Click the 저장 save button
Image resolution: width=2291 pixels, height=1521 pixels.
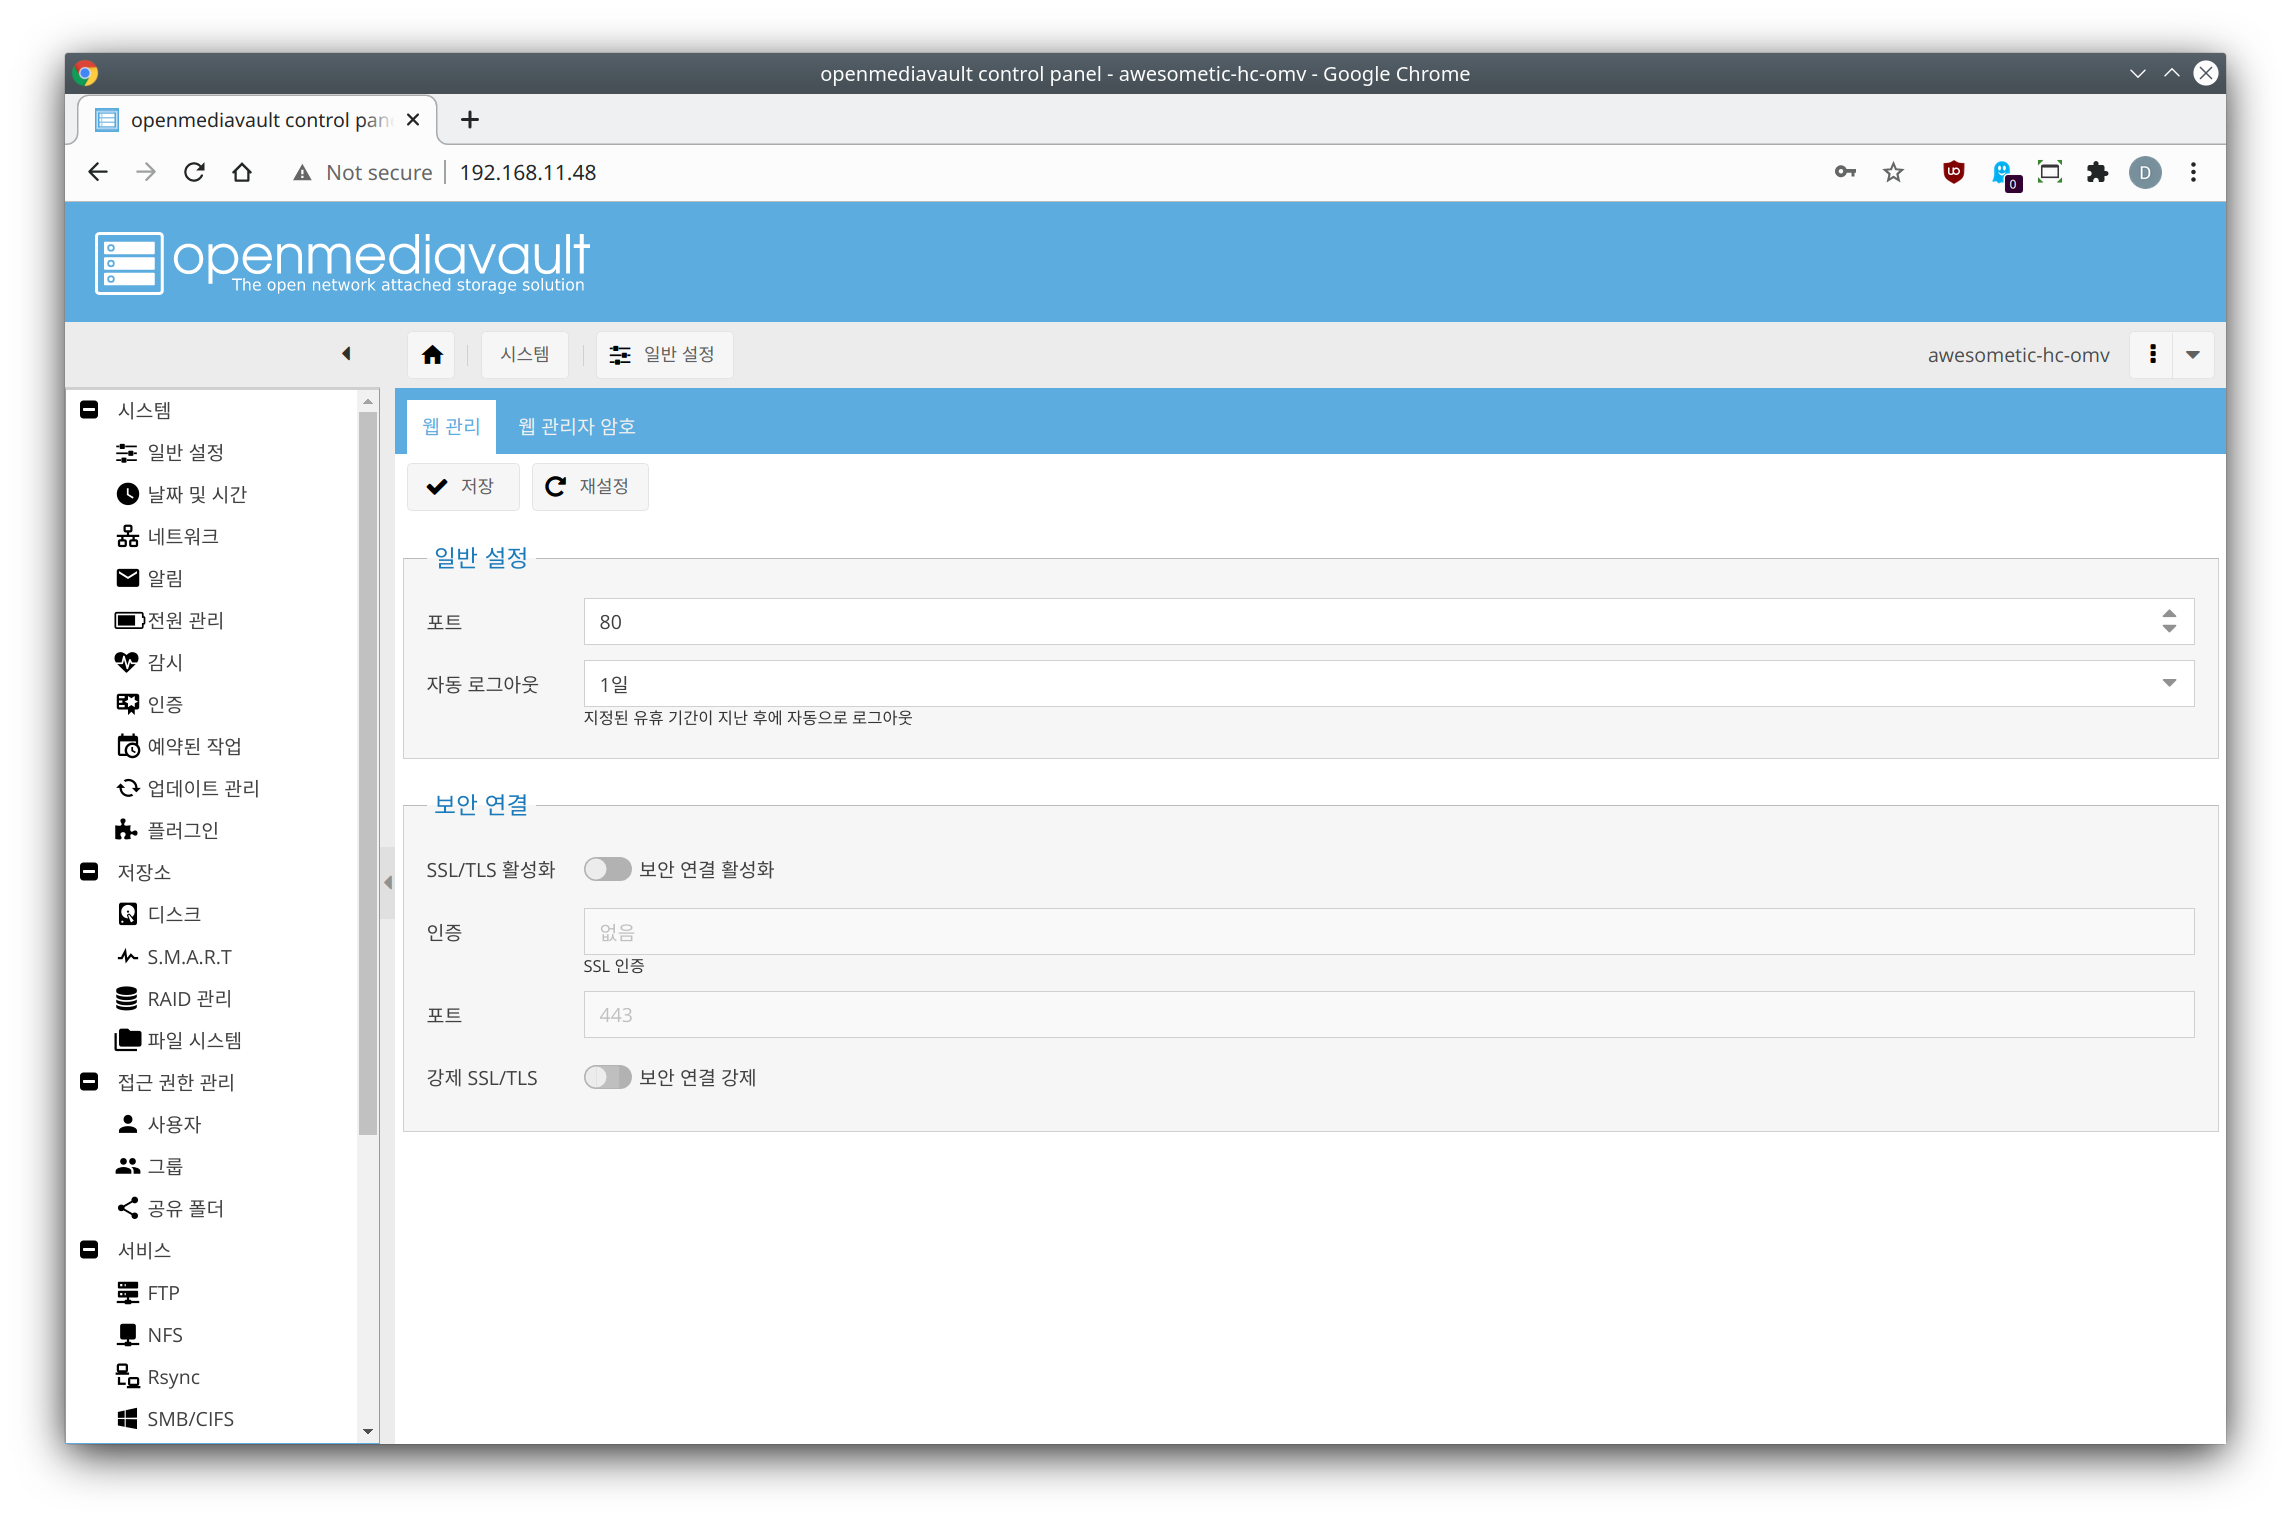(462, 487)
